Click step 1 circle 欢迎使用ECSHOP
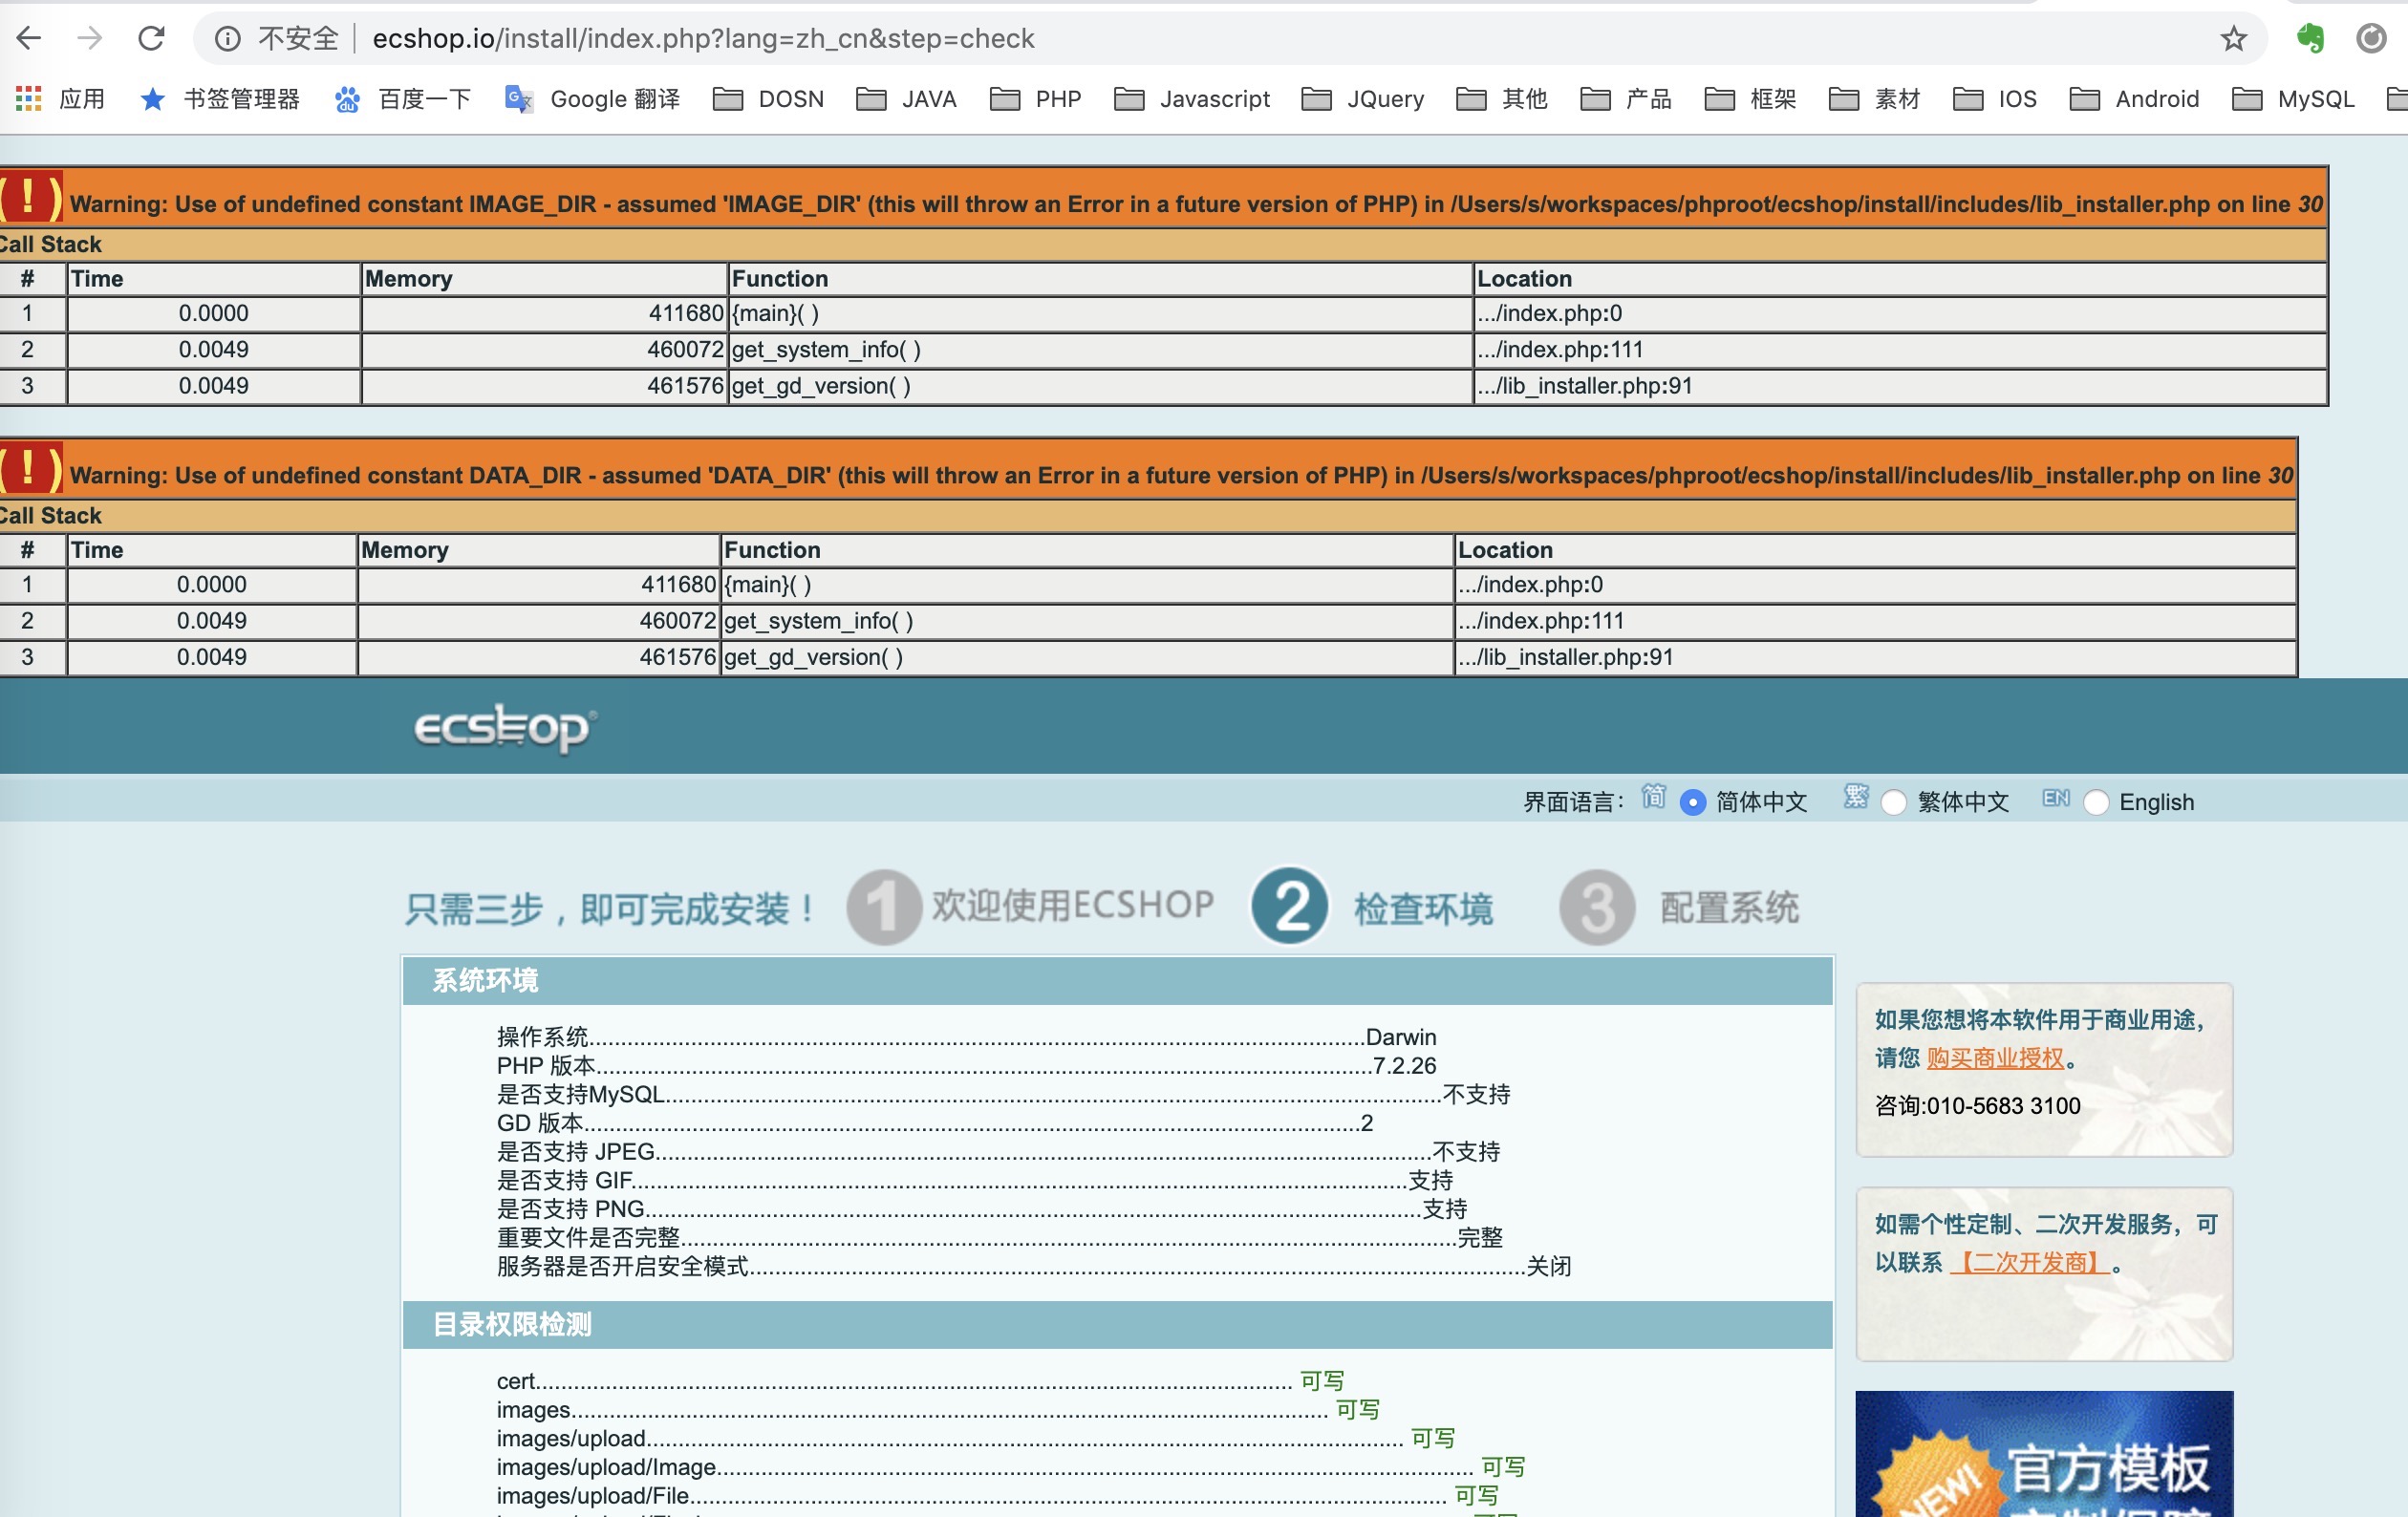The width and height of the screenshot is (2408, 1517). tap(884, 907)
